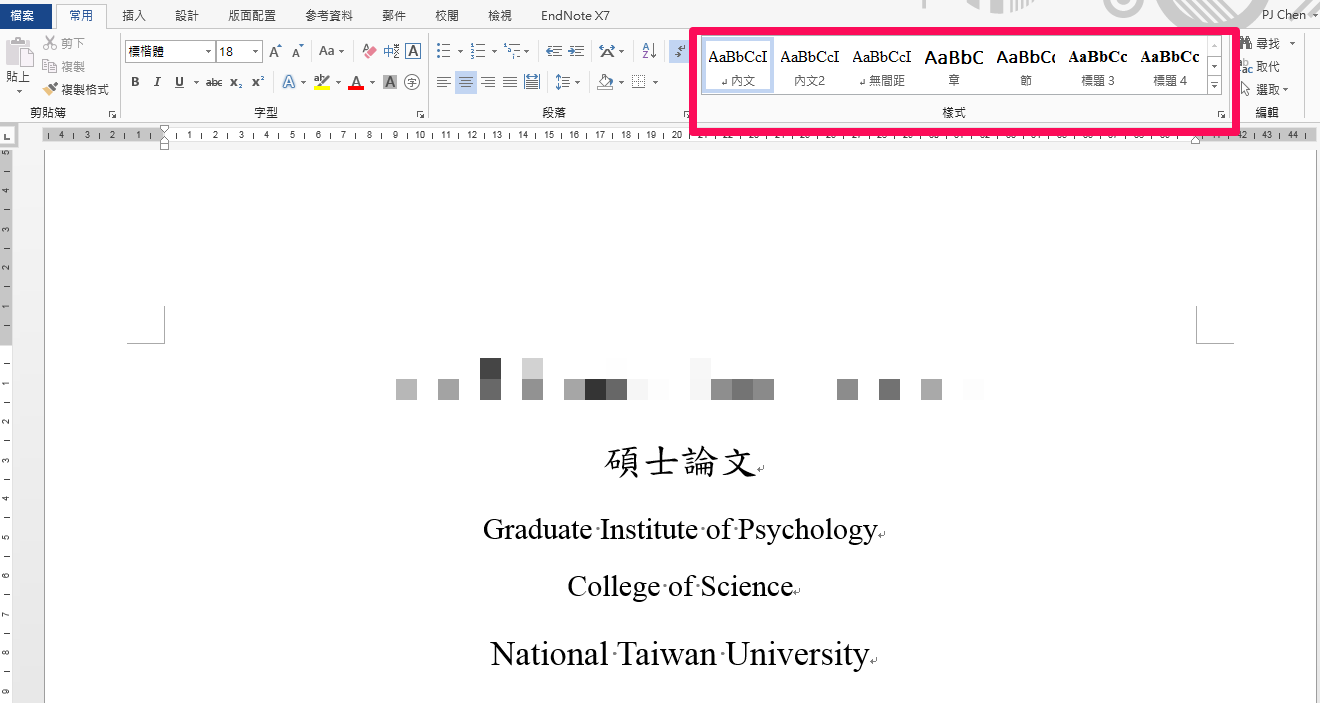Image resolution: width=1320 pixels, height=703 pixels.
Task: Toggle Underline formatting
Action: [179, 82]
